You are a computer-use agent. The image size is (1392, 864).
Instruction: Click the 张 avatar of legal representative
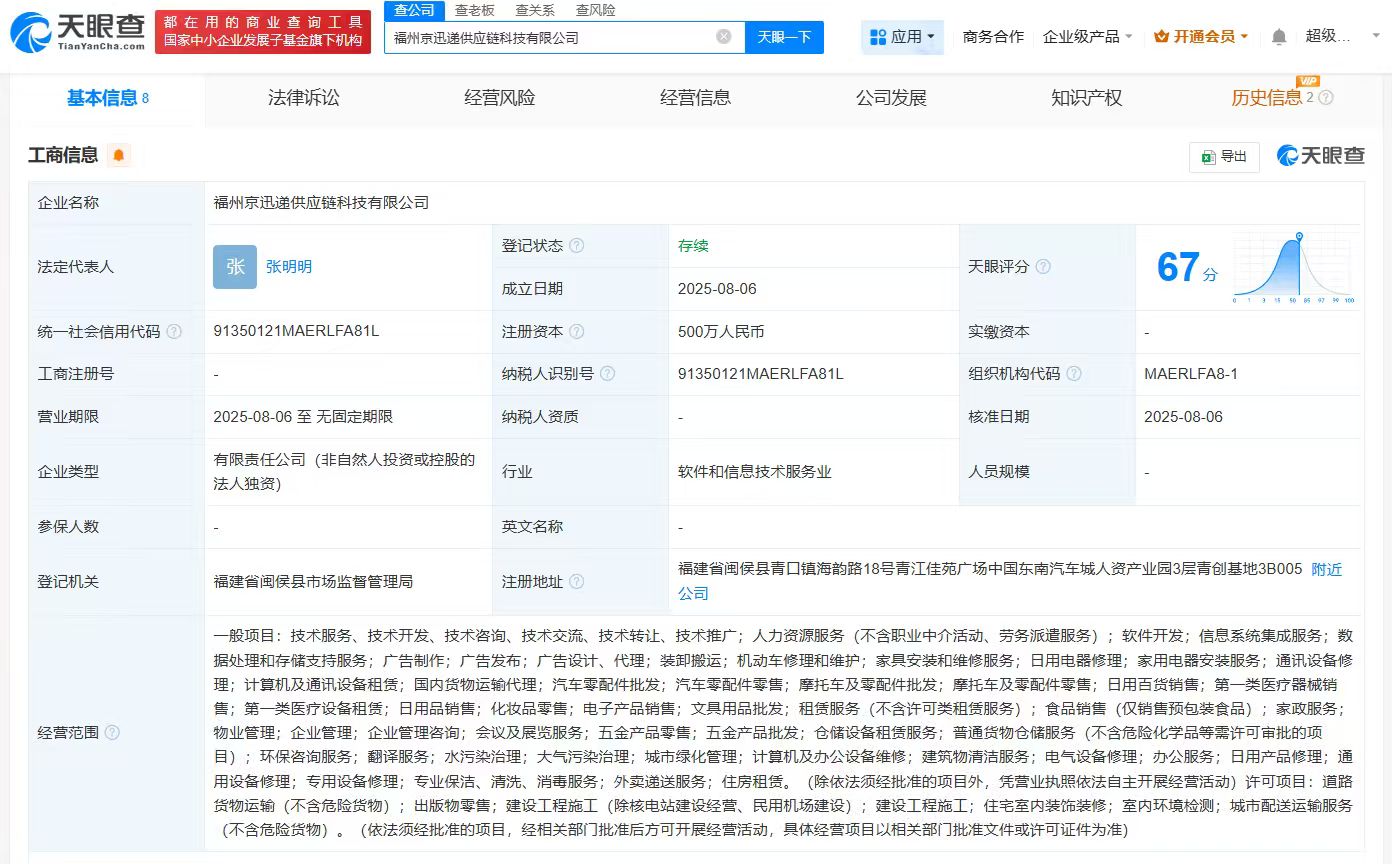click(x=235, y=267)
